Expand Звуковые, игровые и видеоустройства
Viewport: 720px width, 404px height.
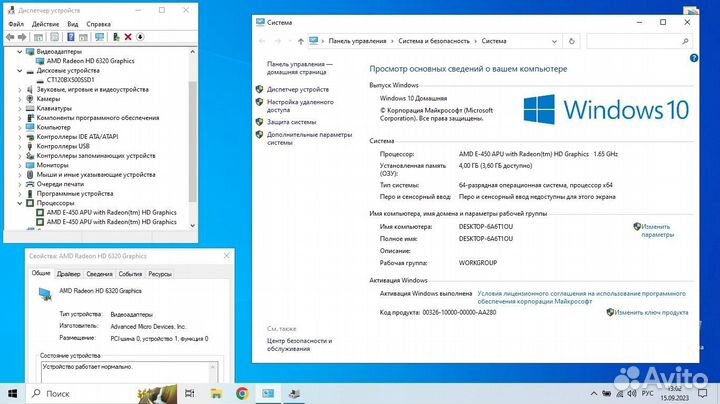click(x=20, y=90)
